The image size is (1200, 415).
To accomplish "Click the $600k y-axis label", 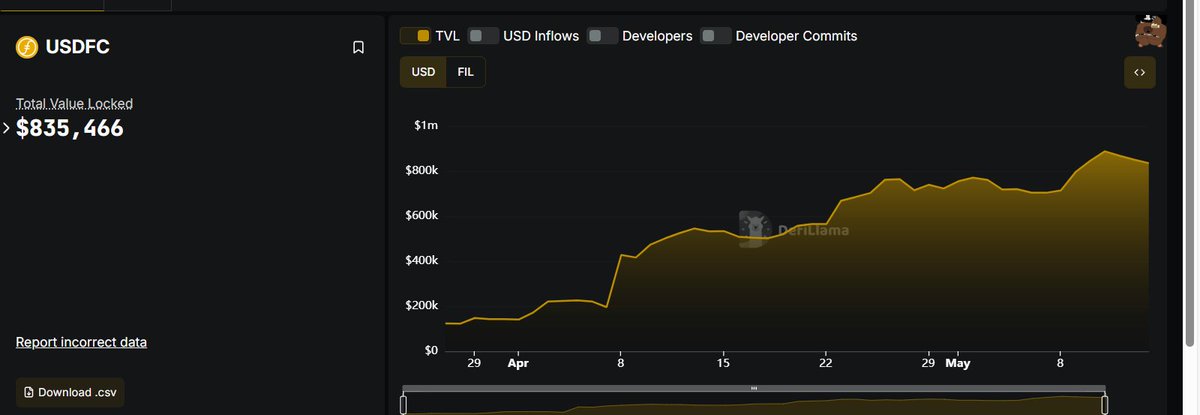I will [420, 215].
